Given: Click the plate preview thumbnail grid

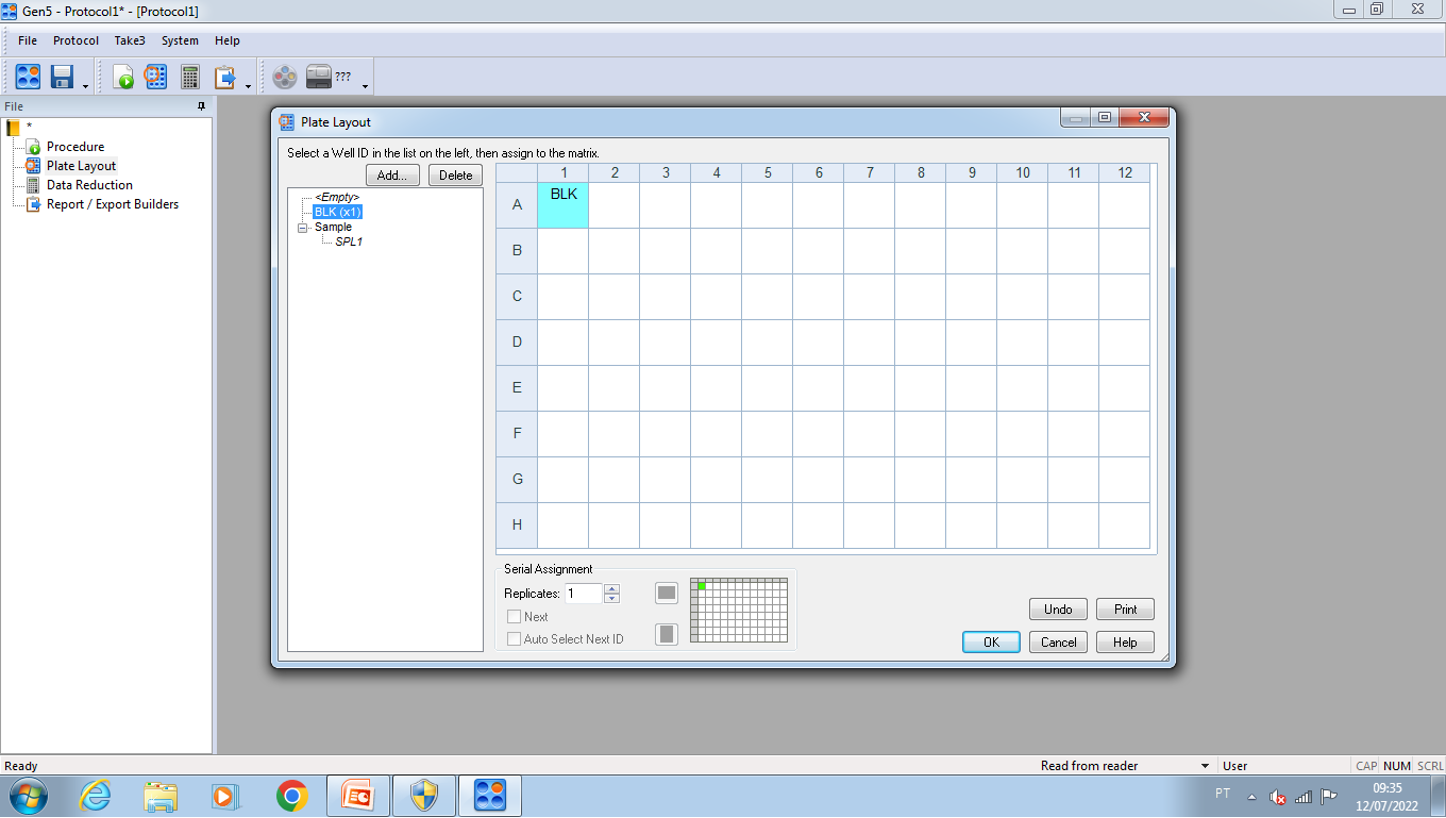Looking at the screenshot, I should pyautogui.click(x=739, y=610).
